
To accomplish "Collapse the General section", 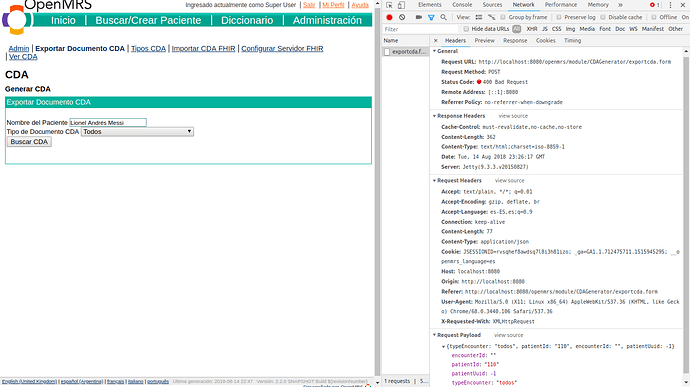I will click(x=434, y=51).
